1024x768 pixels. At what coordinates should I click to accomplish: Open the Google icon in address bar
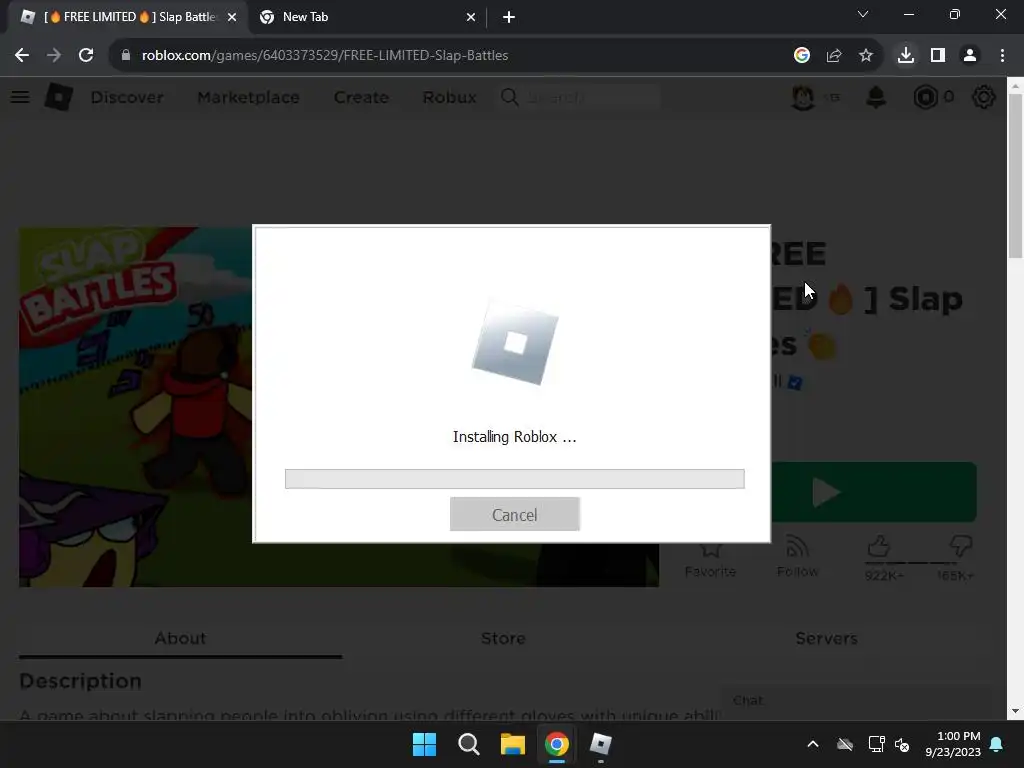coord(802,56)
